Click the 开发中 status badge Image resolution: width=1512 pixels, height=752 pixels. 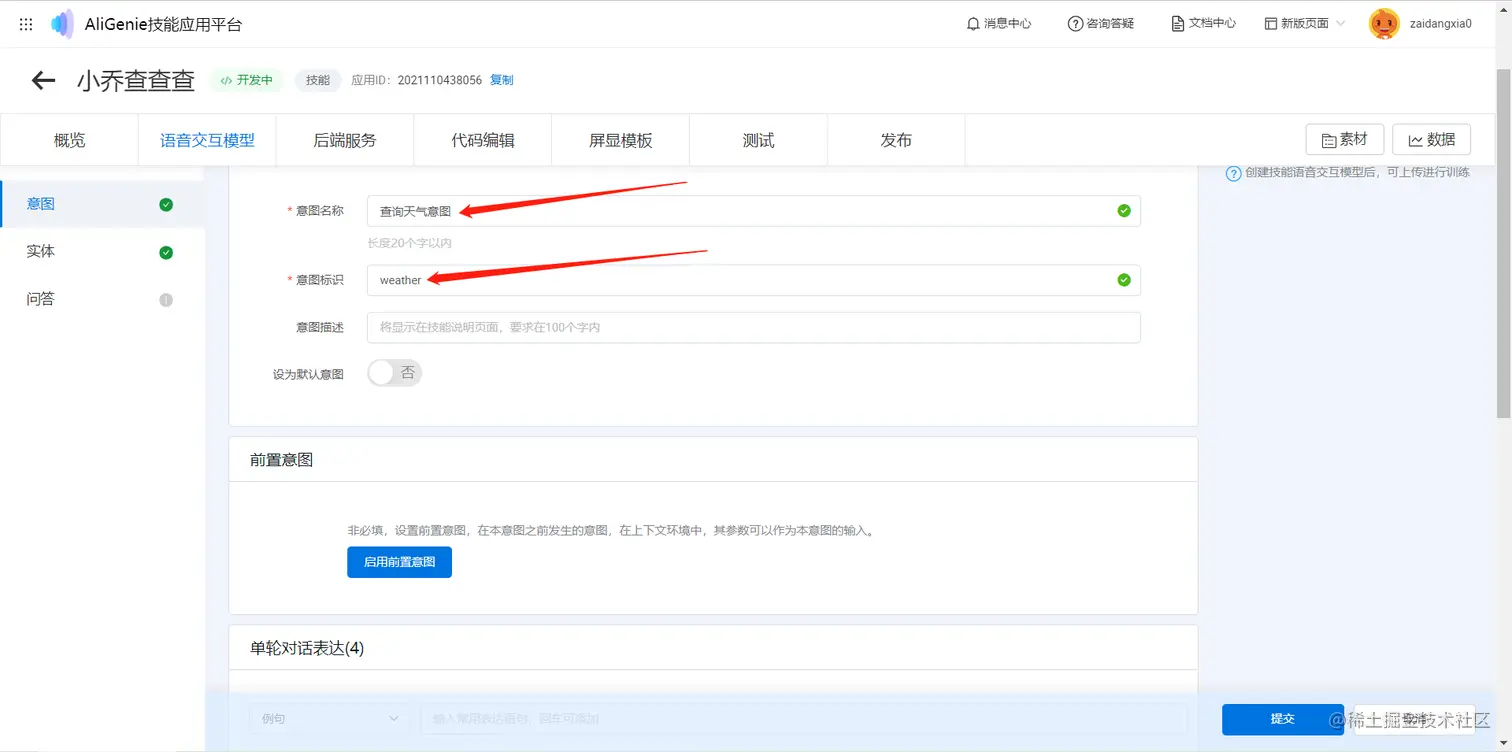pyautogui.click(x=248, y=80)
